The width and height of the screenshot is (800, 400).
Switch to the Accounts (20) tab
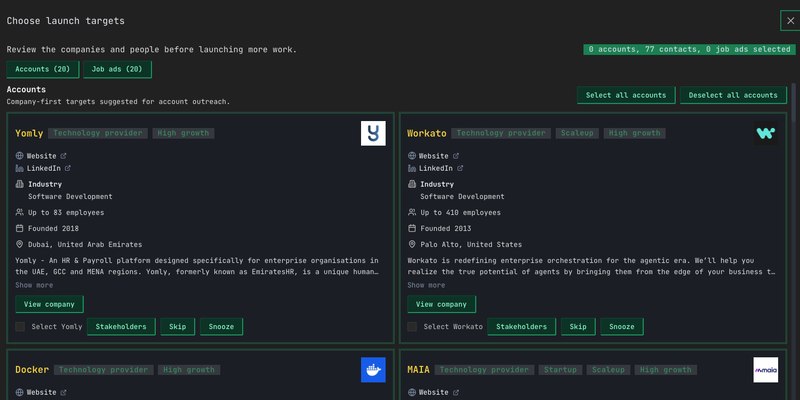[42, 69]
